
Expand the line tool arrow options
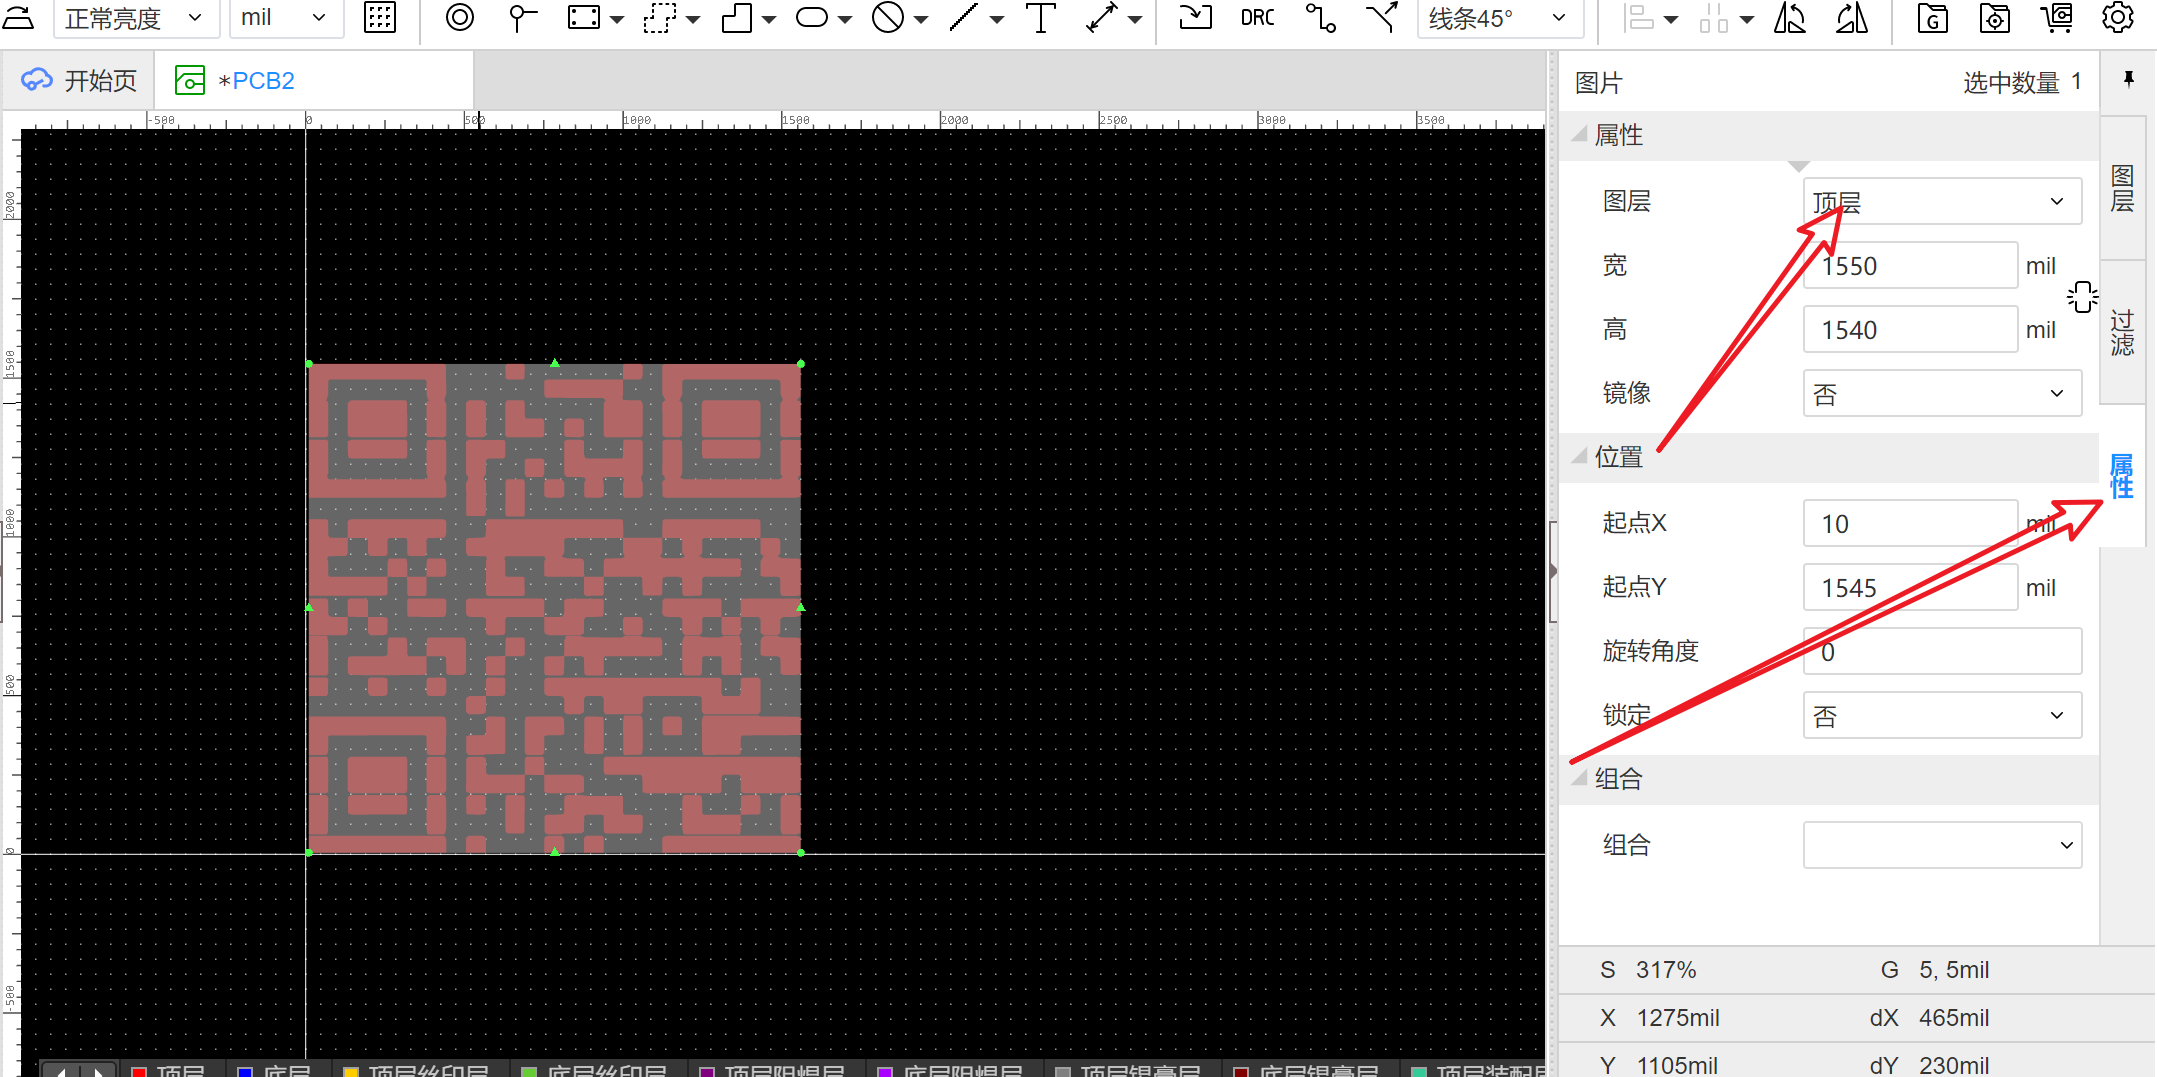click(x=997, y=20)
